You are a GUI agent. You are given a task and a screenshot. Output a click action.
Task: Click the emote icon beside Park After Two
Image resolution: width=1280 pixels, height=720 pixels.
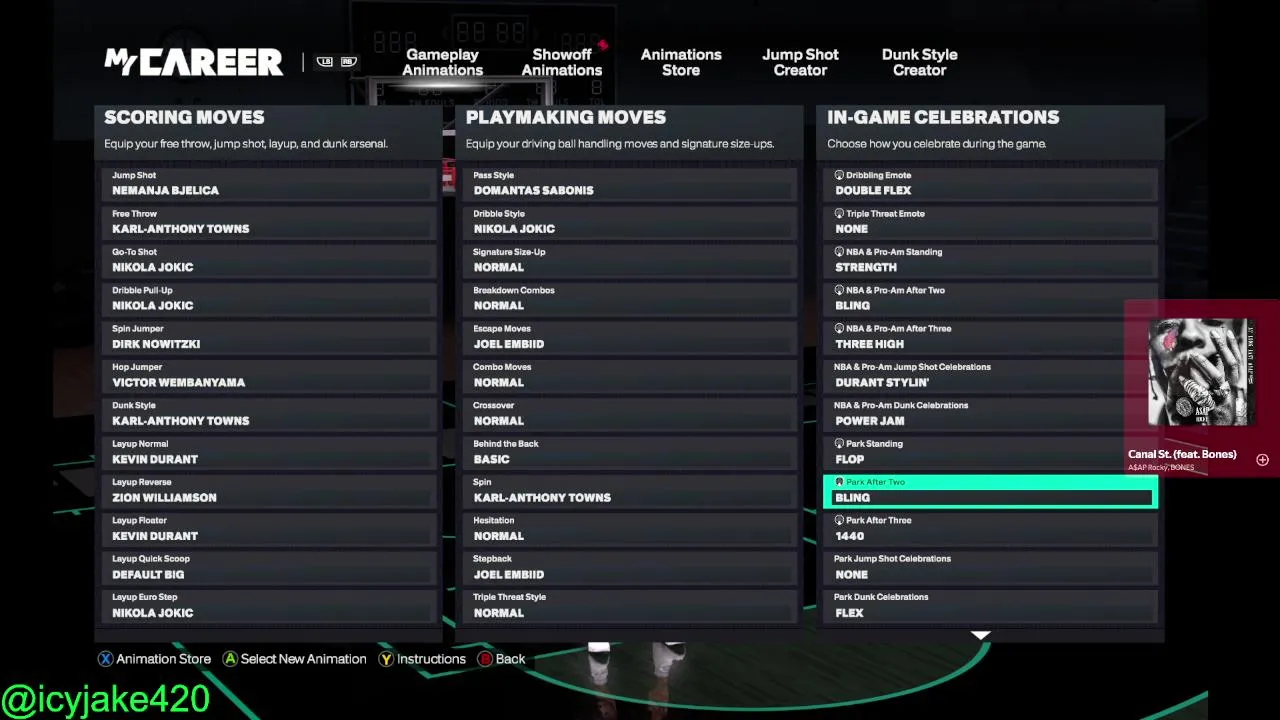pyautogui.click(x=839, y=482)
